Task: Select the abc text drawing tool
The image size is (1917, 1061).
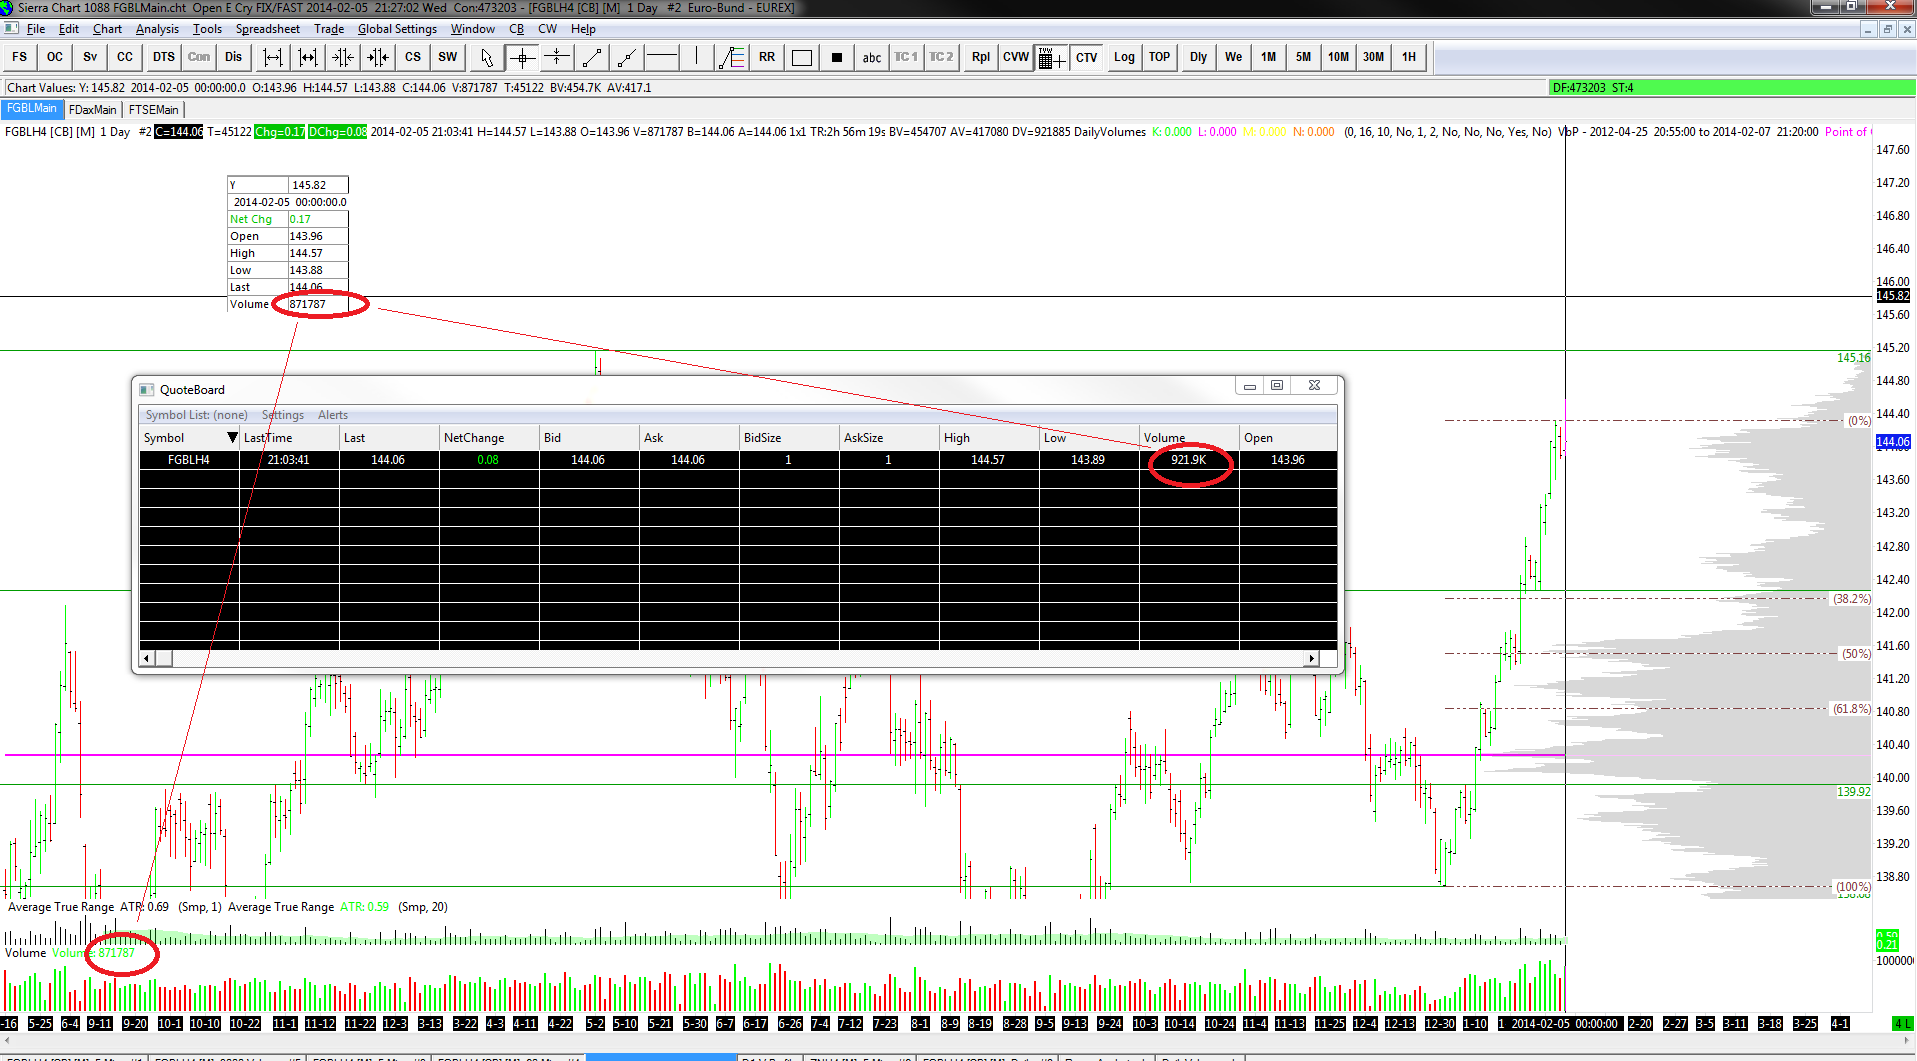Action: [x=872, y=57]
